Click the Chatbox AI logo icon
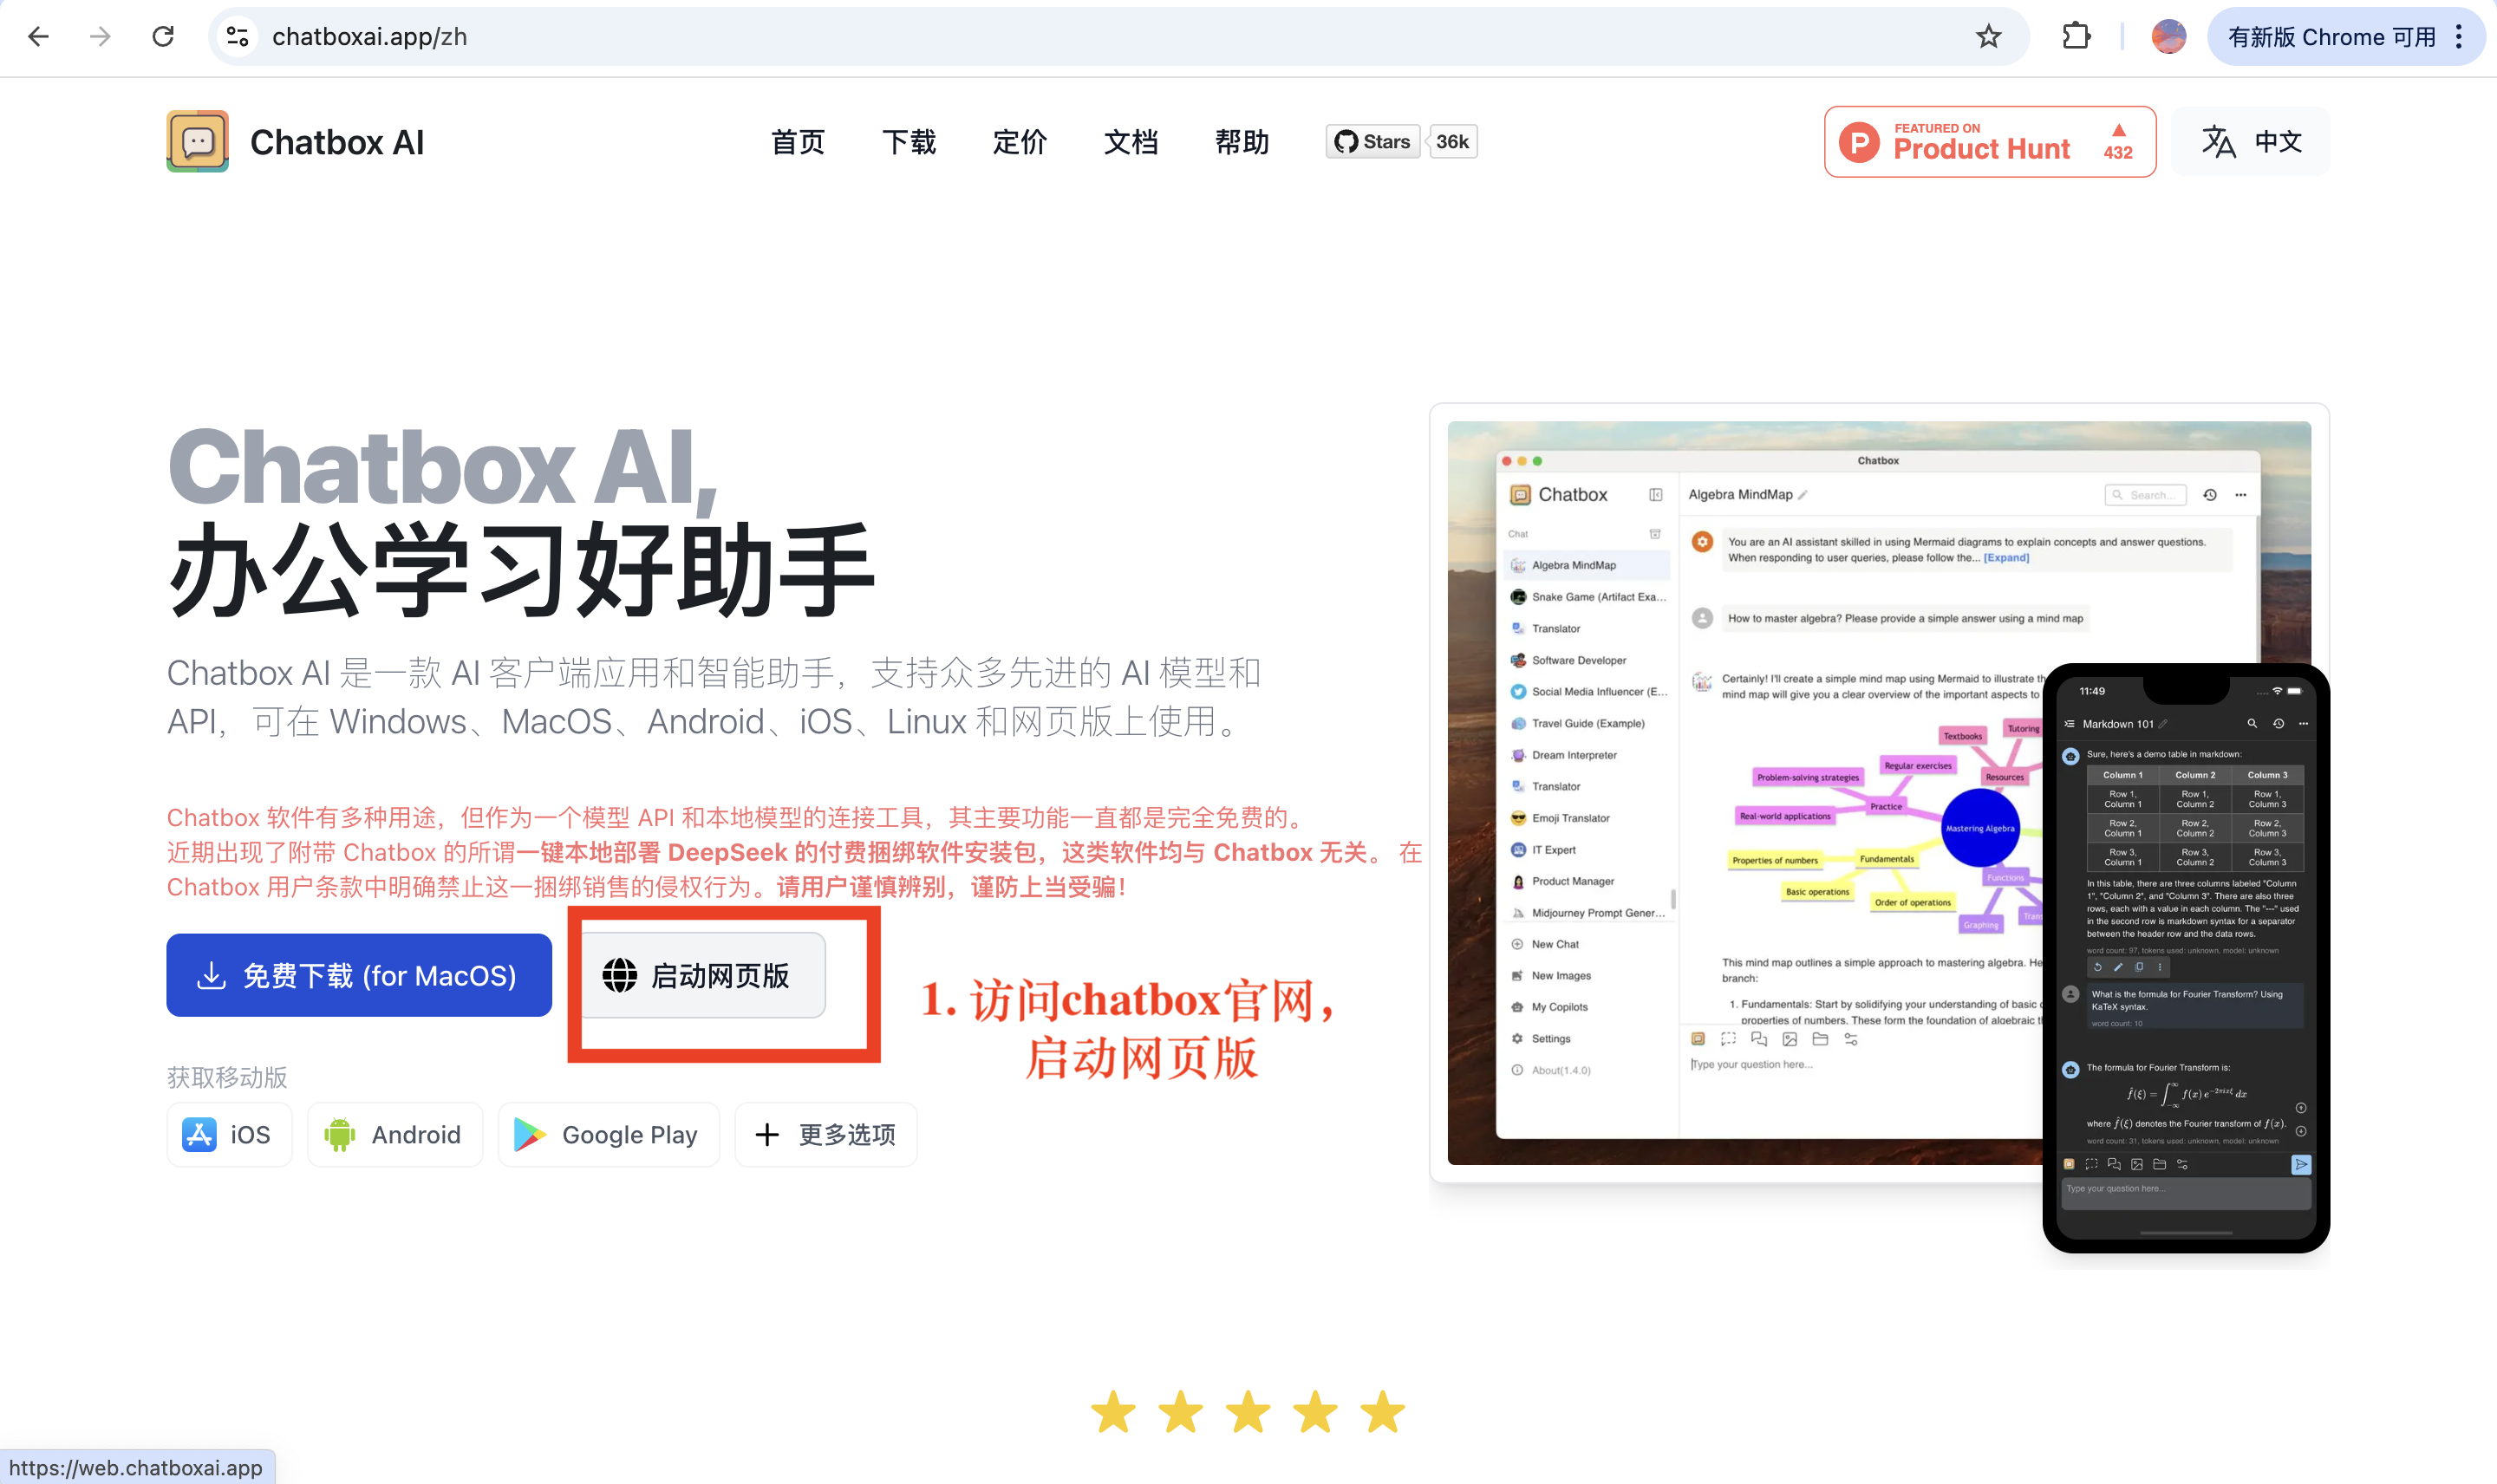Screen dimensions: 2497x1484 coord(197,141)
